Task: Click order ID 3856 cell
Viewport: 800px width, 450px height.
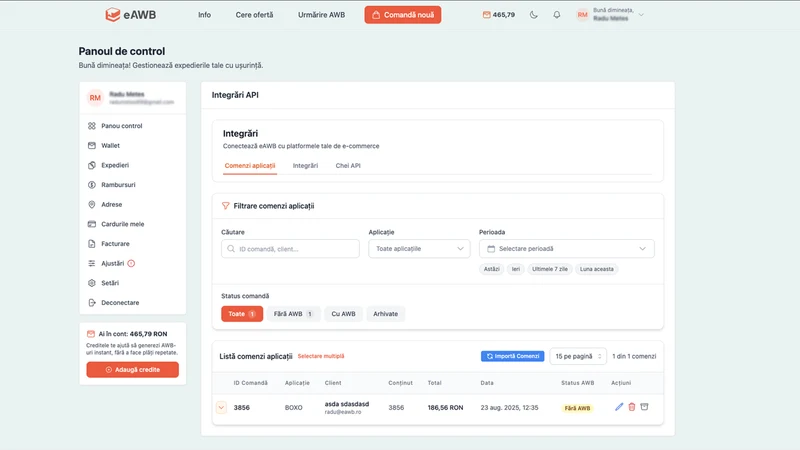Action: click(242, 408)
